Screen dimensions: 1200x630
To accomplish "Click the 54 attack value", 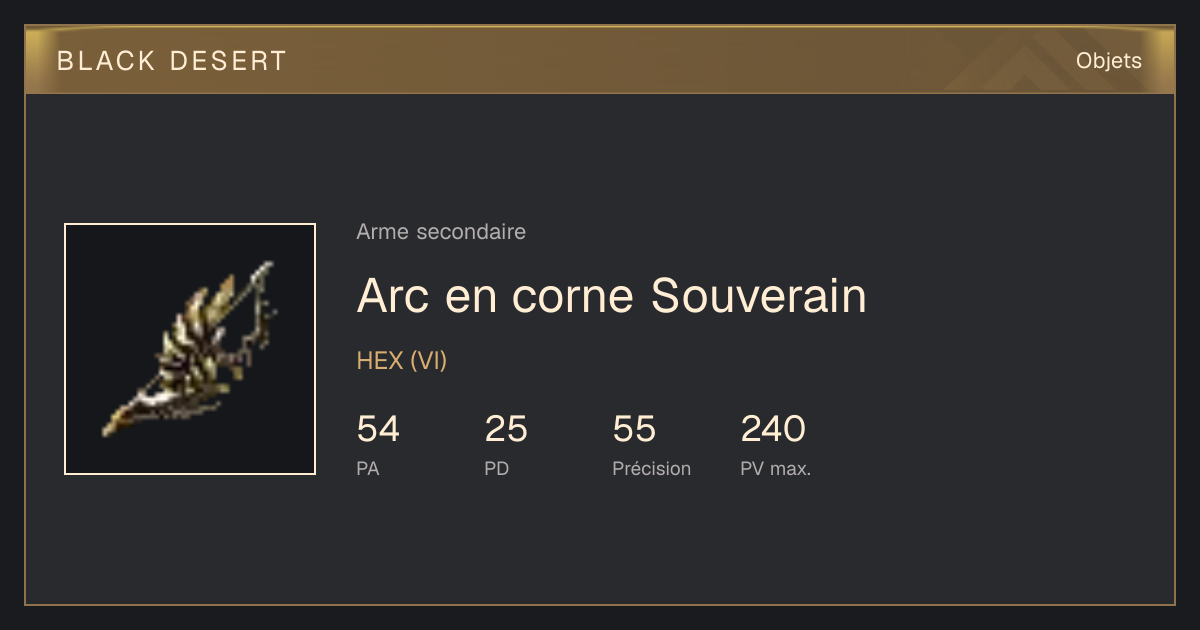I will click(x=378, y=429).
